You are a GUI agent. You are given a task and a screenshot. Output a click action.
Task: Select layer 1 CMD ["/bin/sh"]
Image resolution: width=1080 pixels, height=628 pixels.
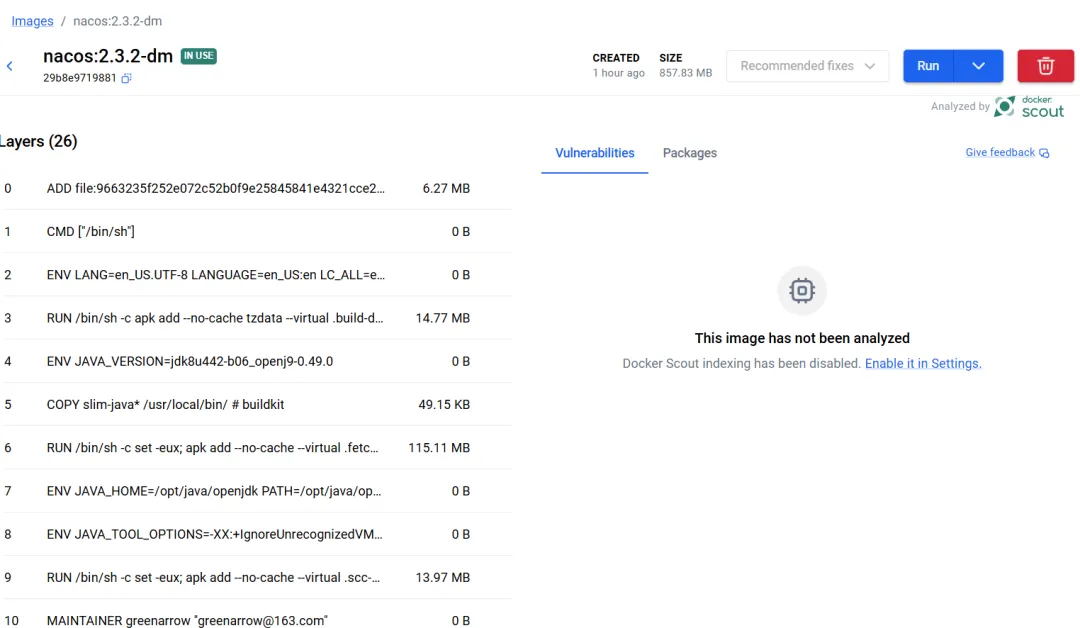pos(256,231)
